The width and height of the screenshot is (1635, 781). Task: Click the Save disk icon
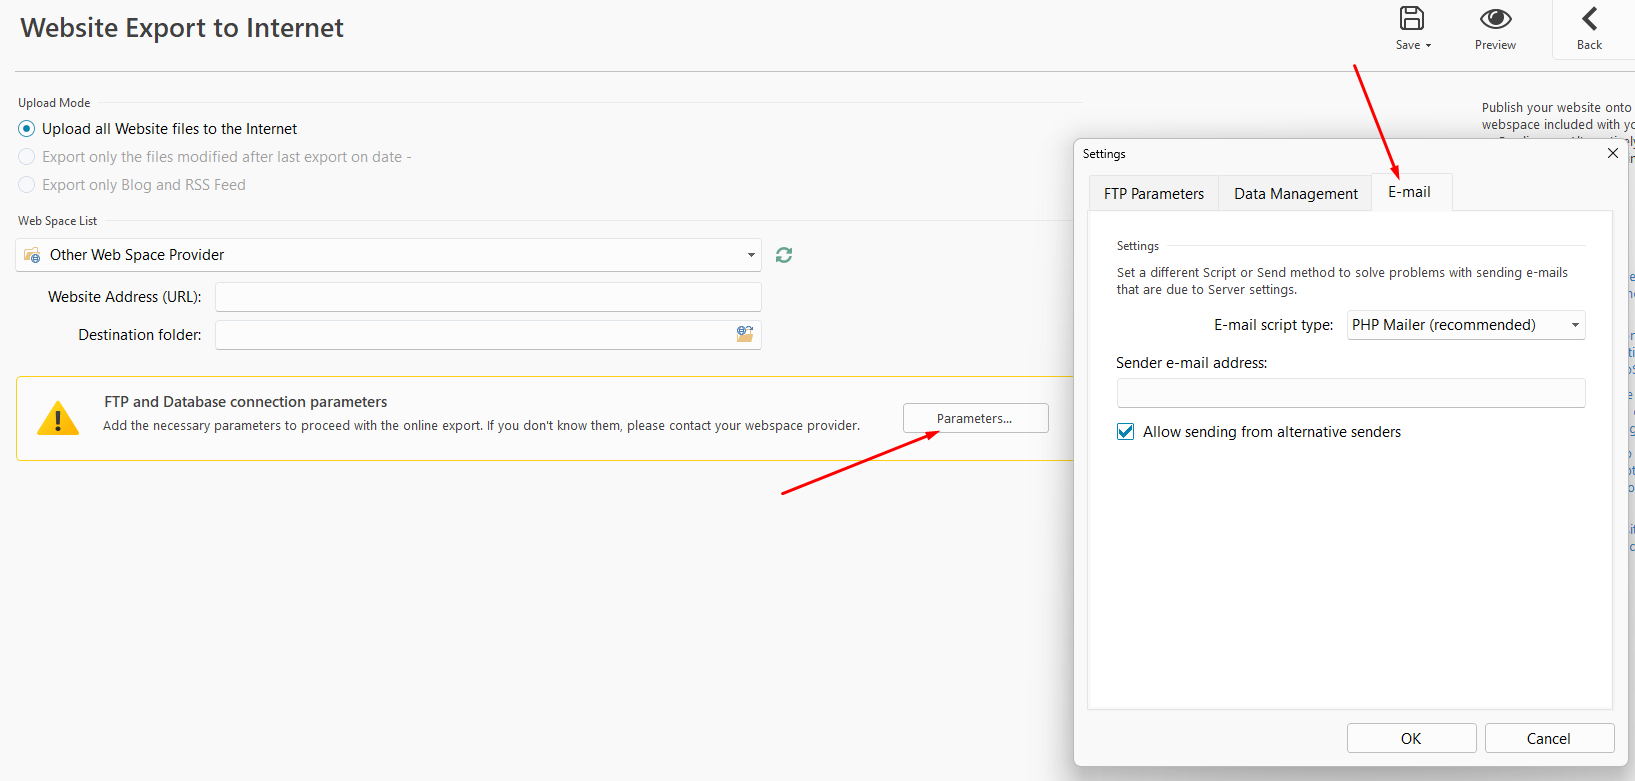coord(1411,19)
